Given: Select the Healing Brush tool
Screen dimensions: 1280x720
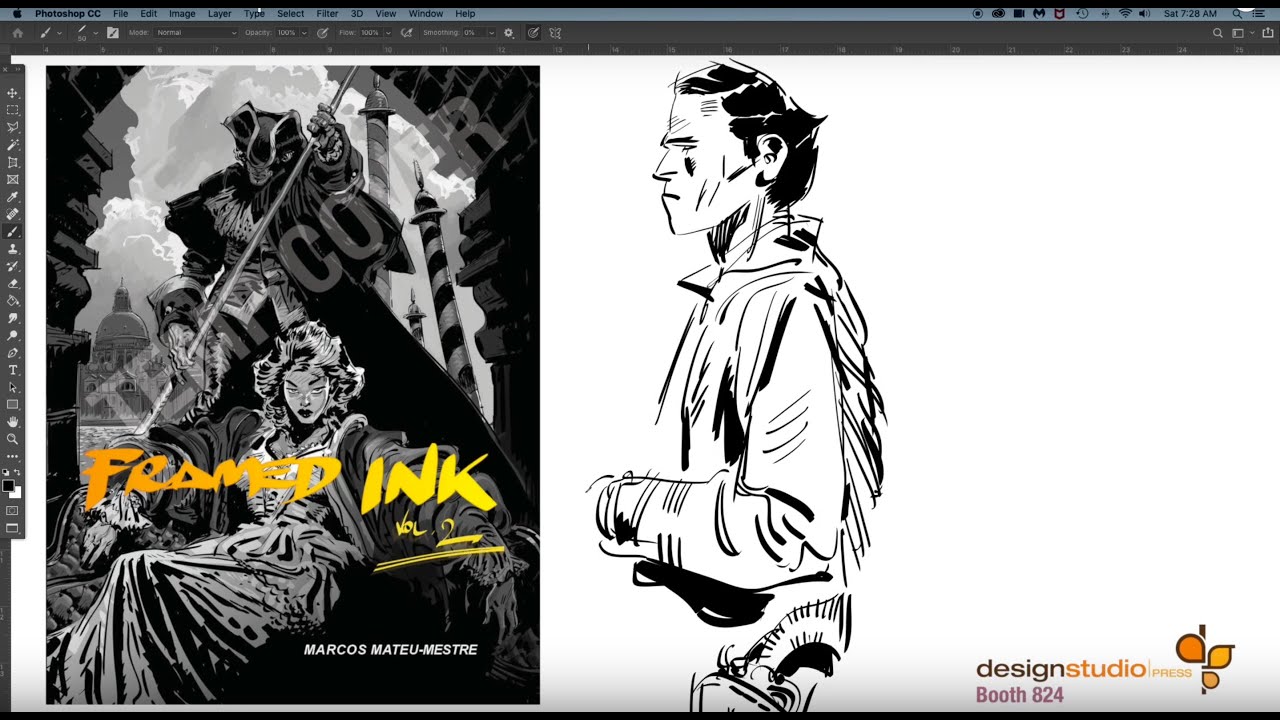Looking at the screenshot, I should coord(13,214).
